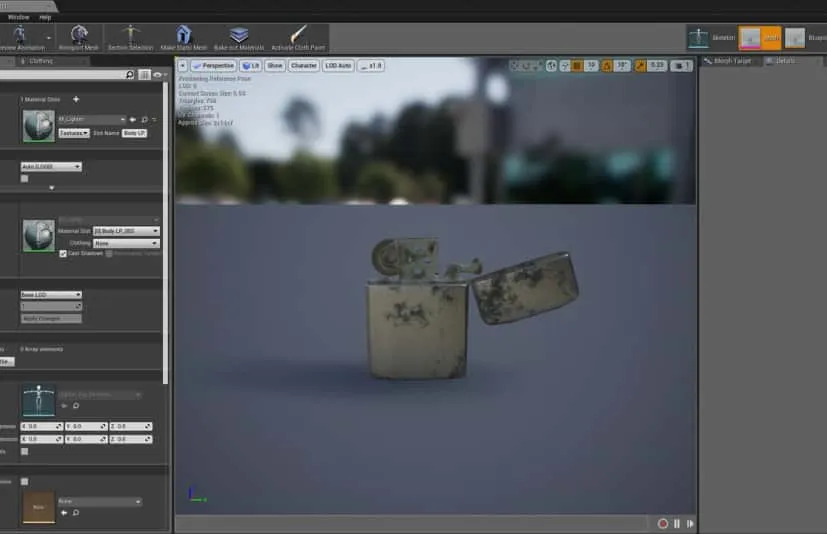Add a new material slot with plus icon
Image resolution: width=827 pixels, height=534 pixels.
coord(76,99)
